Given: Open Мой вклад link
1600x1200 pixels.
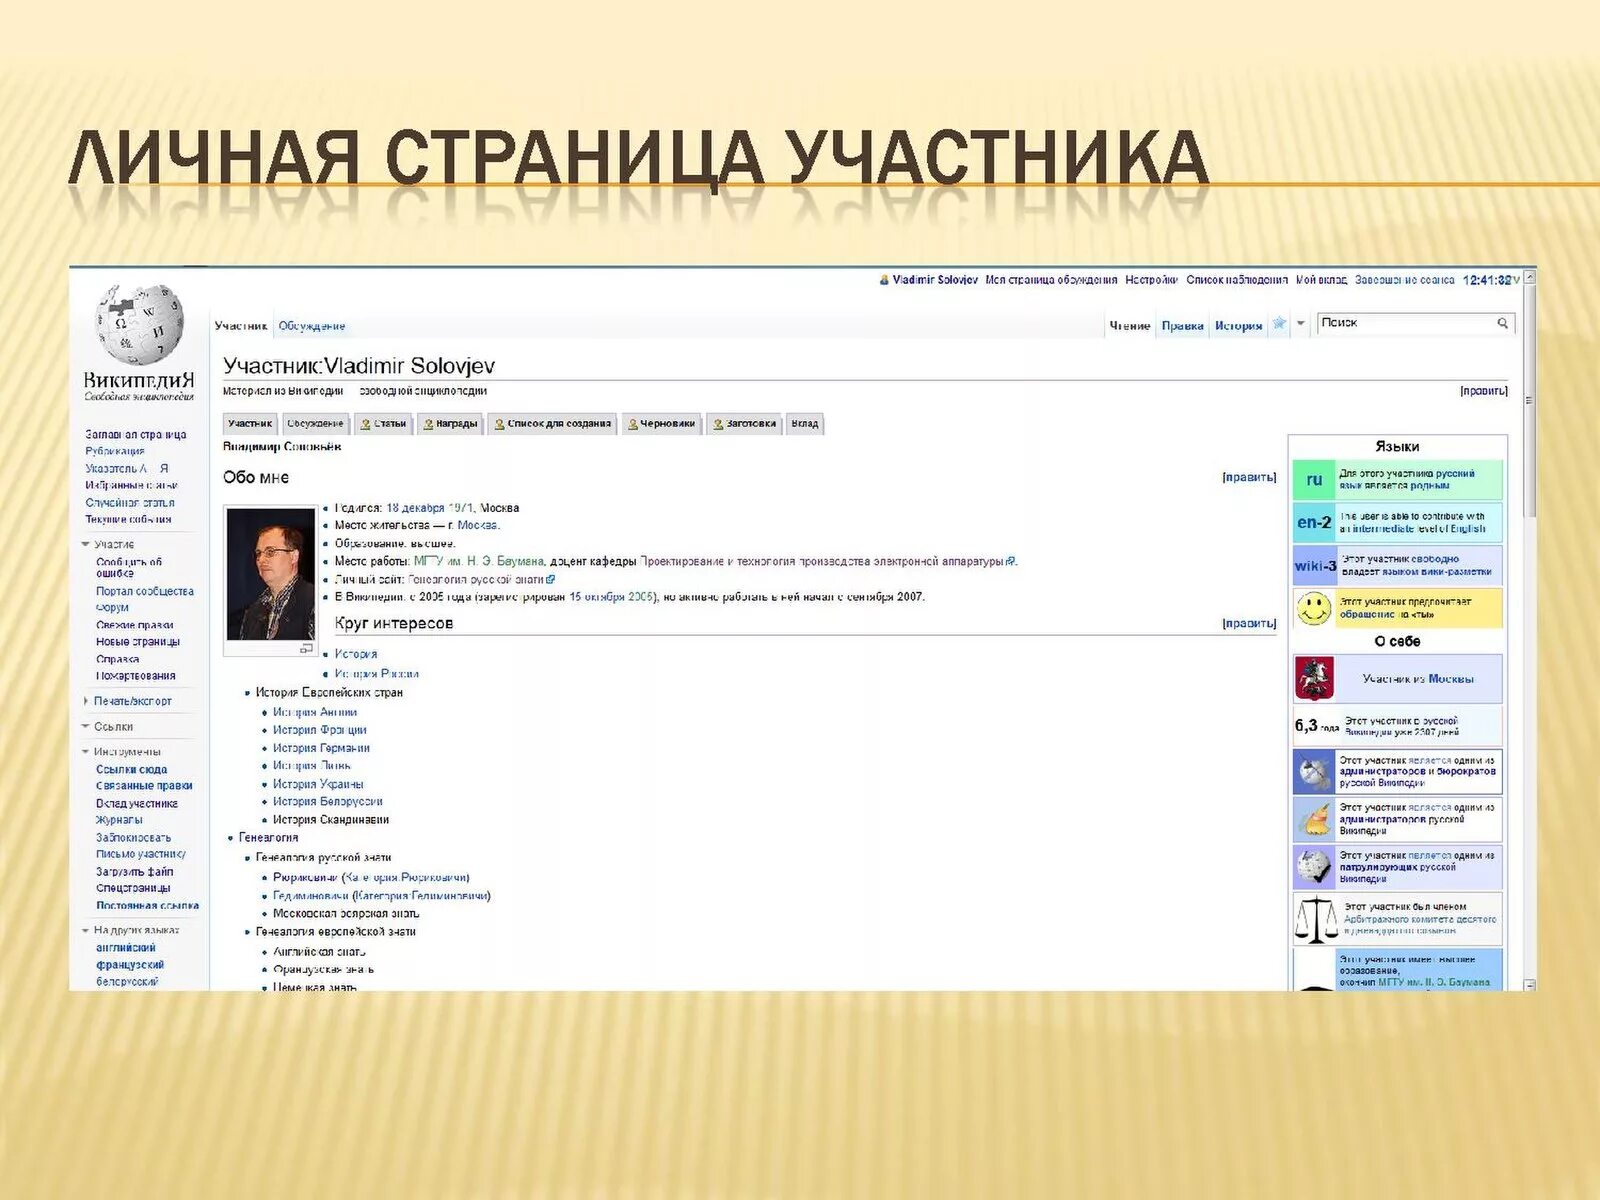Looking at the screenshot, I should [x=1322, y=280].
